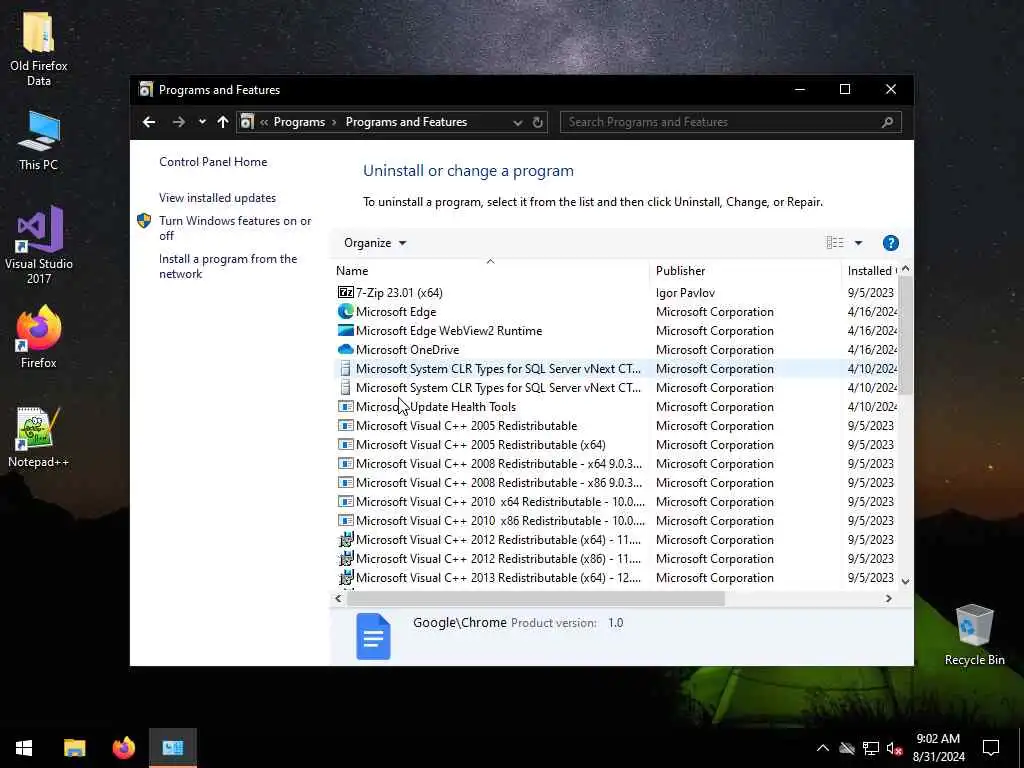Open Control Panel Home link
The width and height of the screenshot is (1024, 768).
[x=213, y=162]
